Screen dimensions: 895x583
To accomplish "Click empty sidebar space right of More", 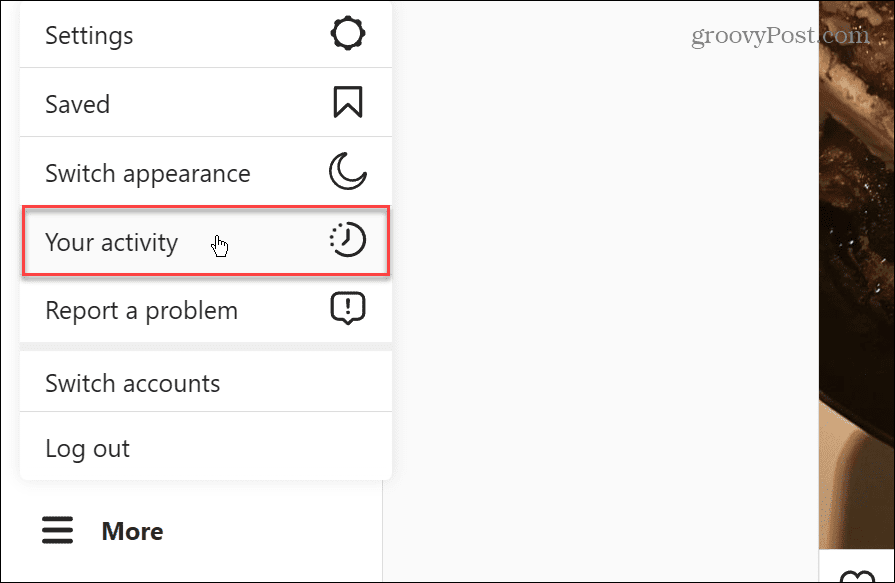I will (x=274, y=532).
